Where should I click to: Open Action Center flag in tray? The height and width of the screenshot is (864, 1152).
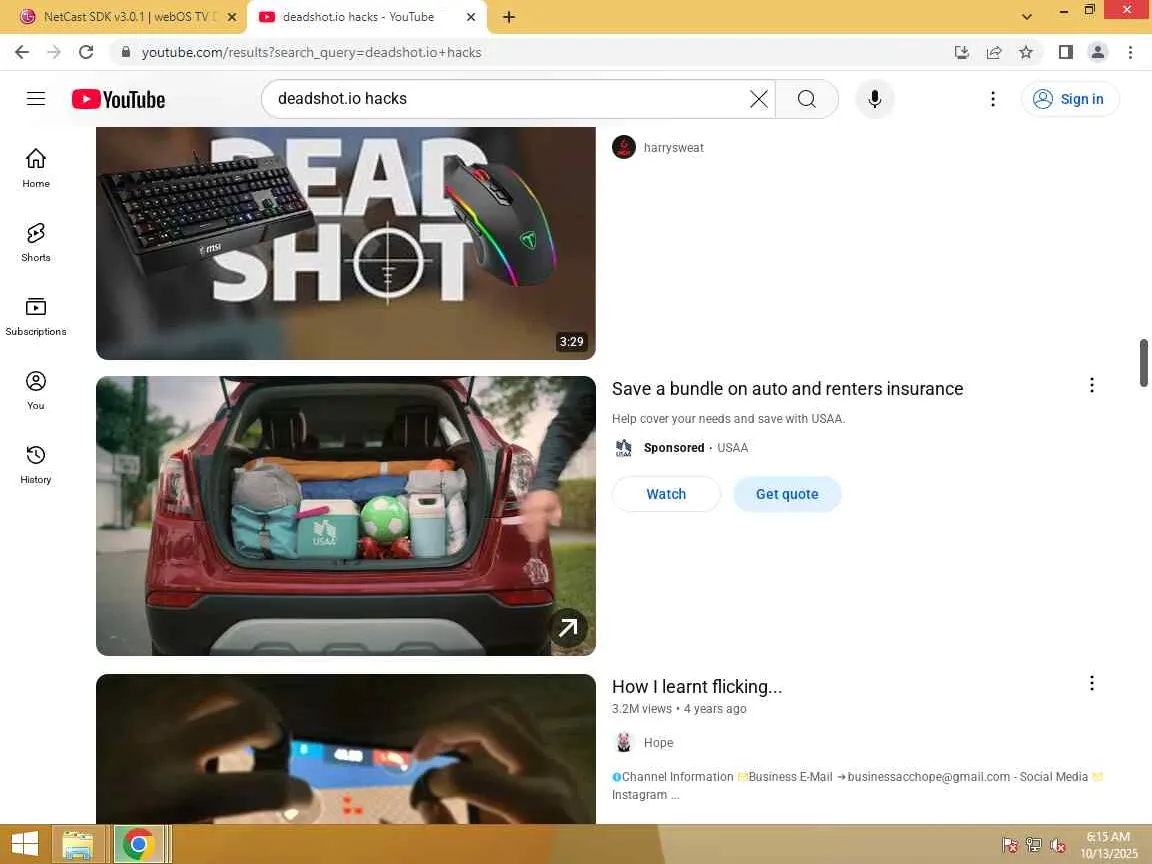coord(1010,845)
